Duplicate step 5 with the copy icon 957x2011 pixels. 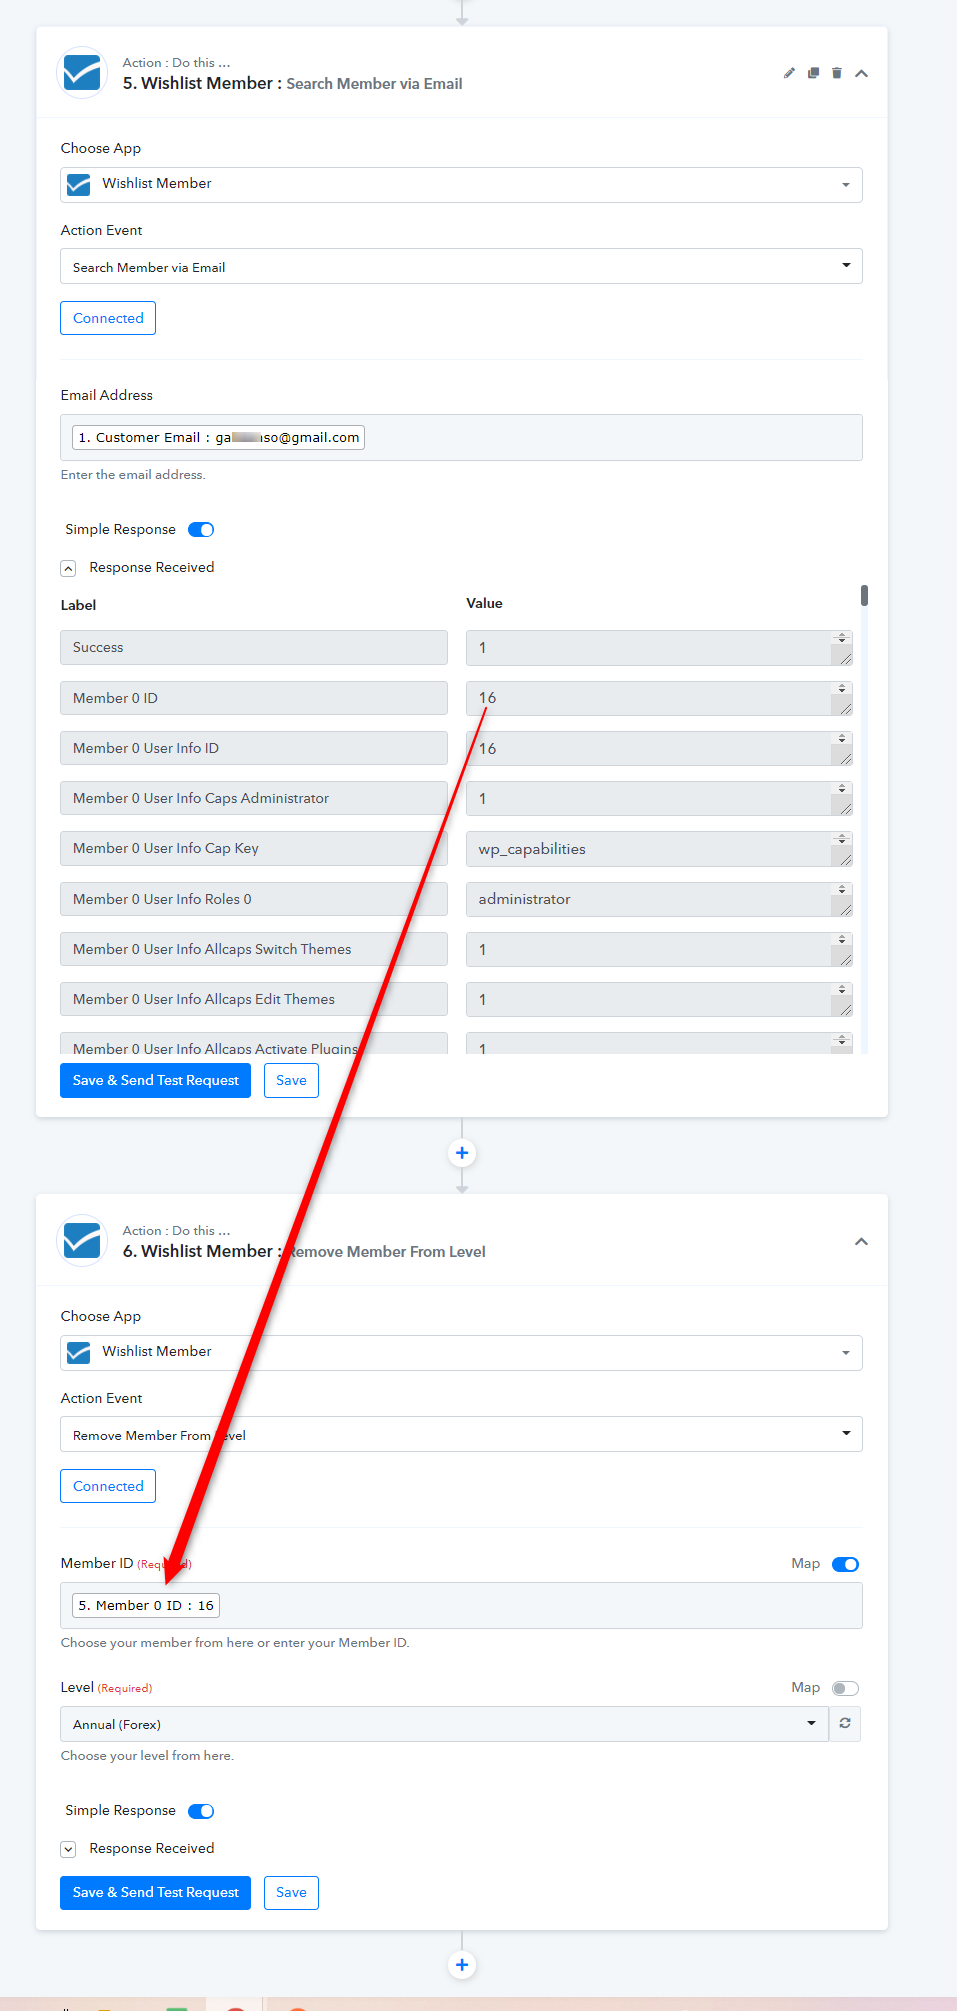(x=813, y=73)
